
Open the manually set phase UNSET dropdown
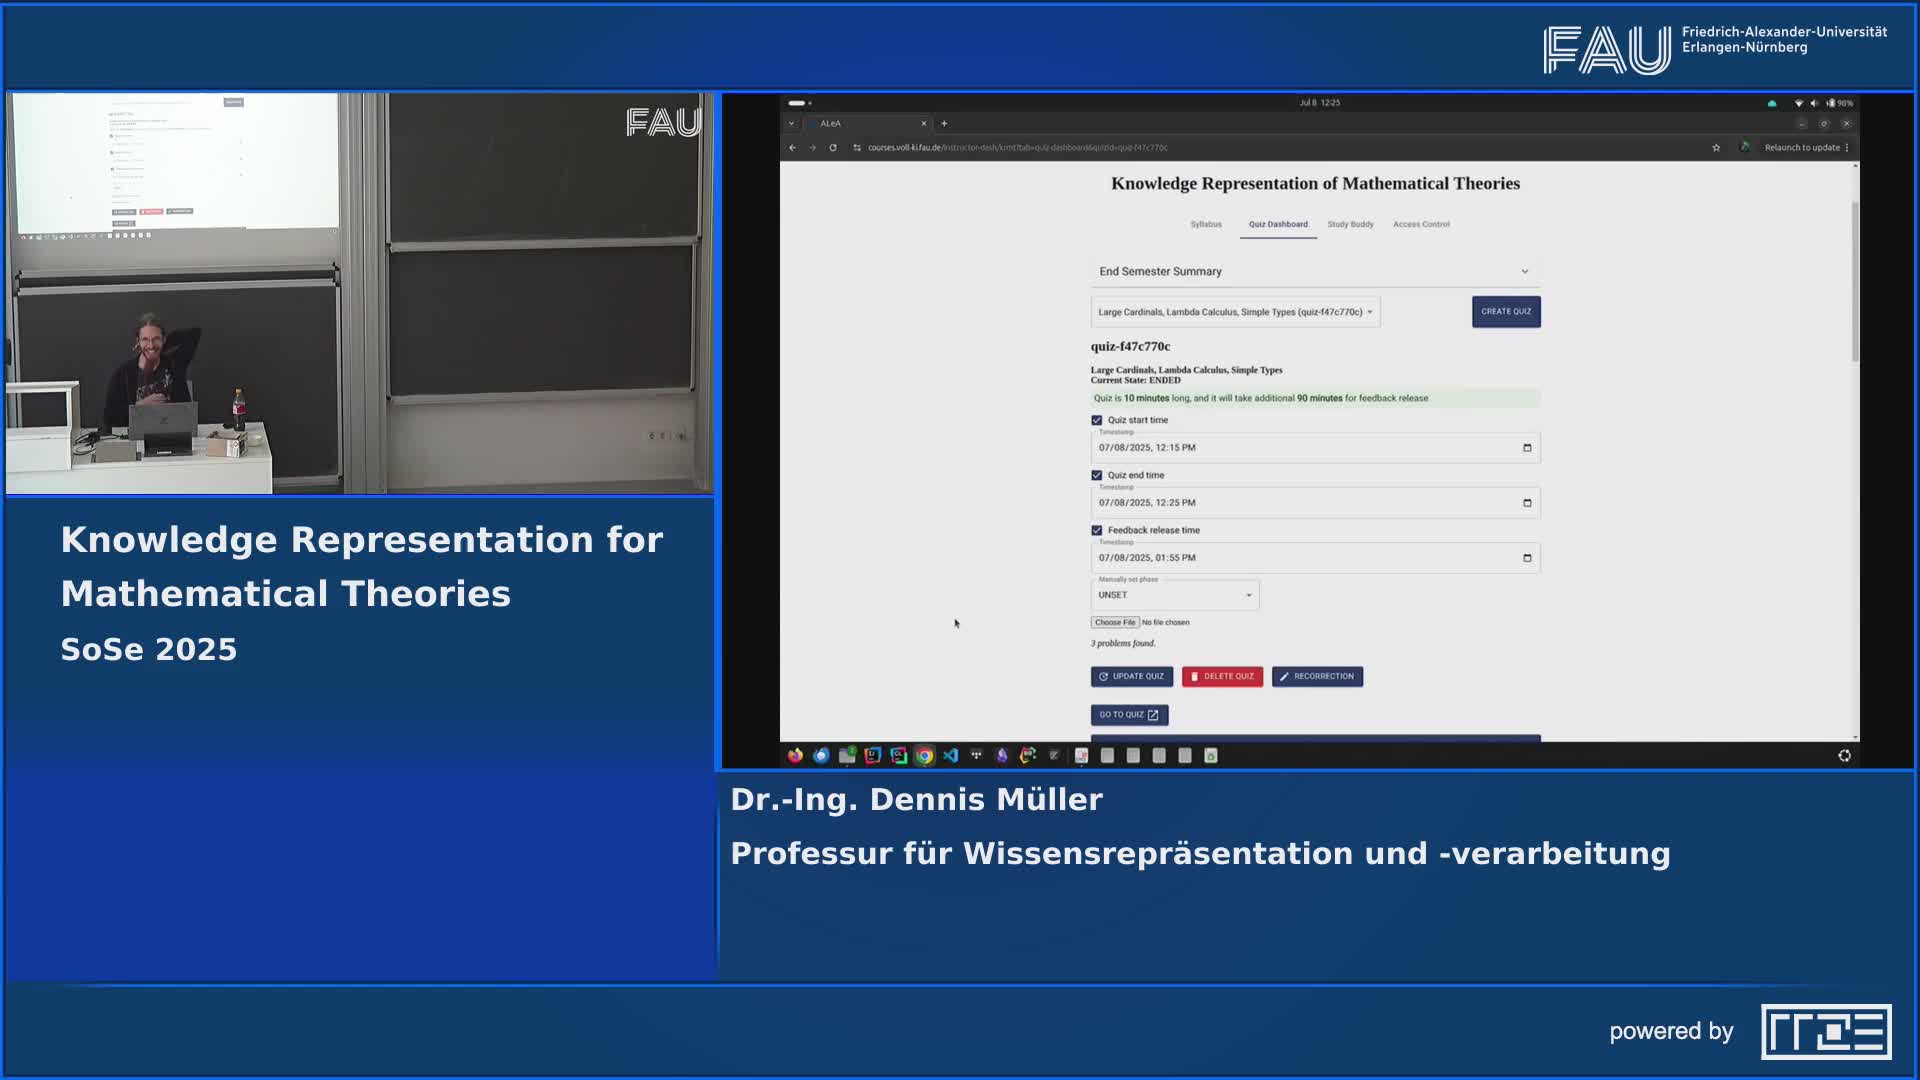click(x=1174, y=595)
